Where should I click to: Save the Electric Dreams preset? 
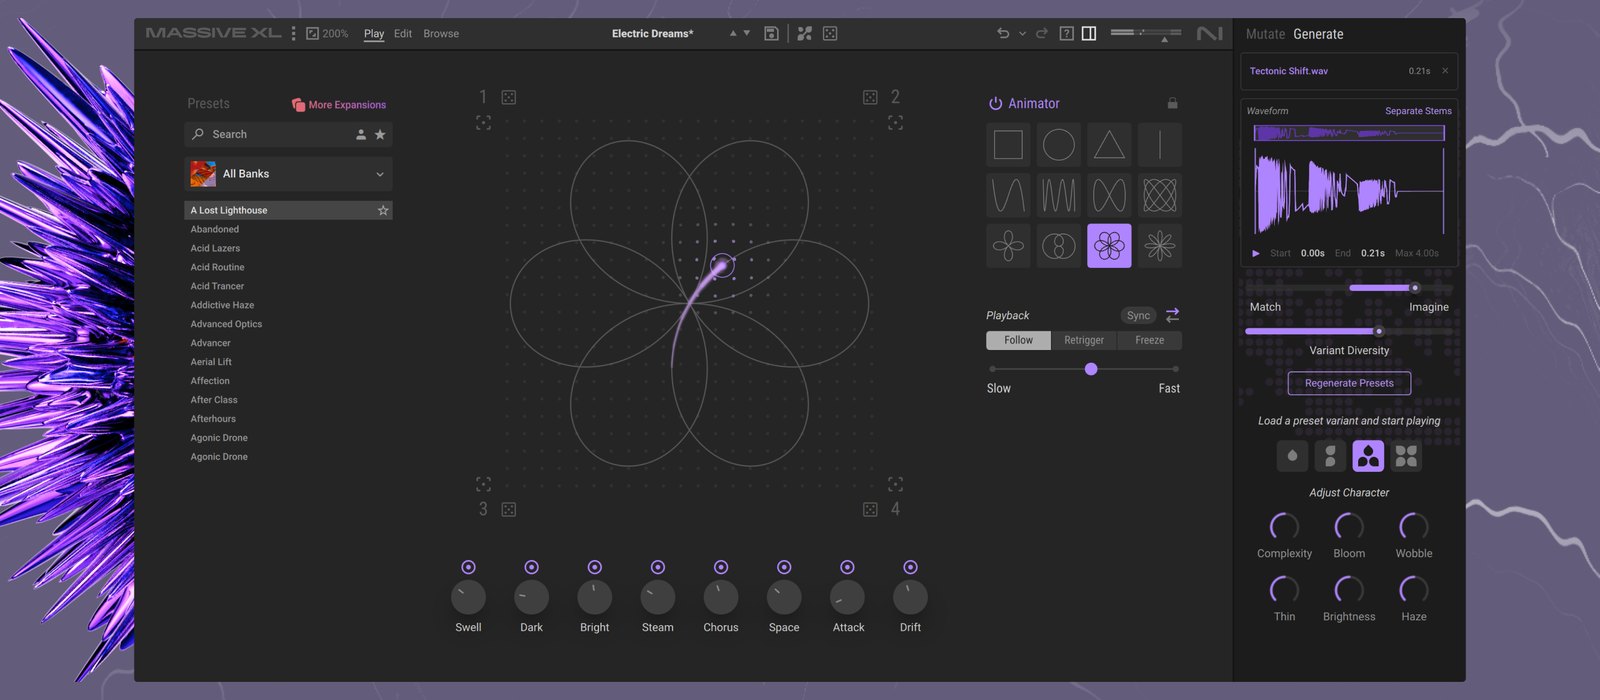(771, 33)
